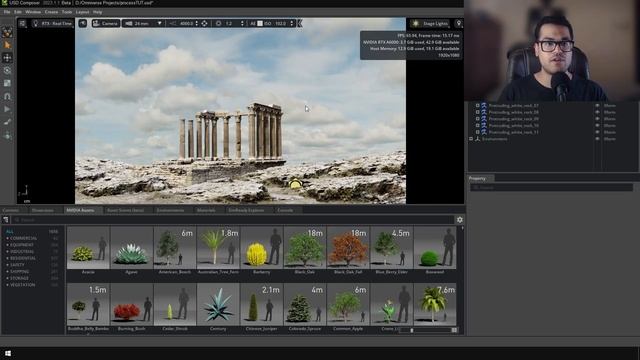Switch to the Materials tab
640x360 pixels.
pos(206,210)
